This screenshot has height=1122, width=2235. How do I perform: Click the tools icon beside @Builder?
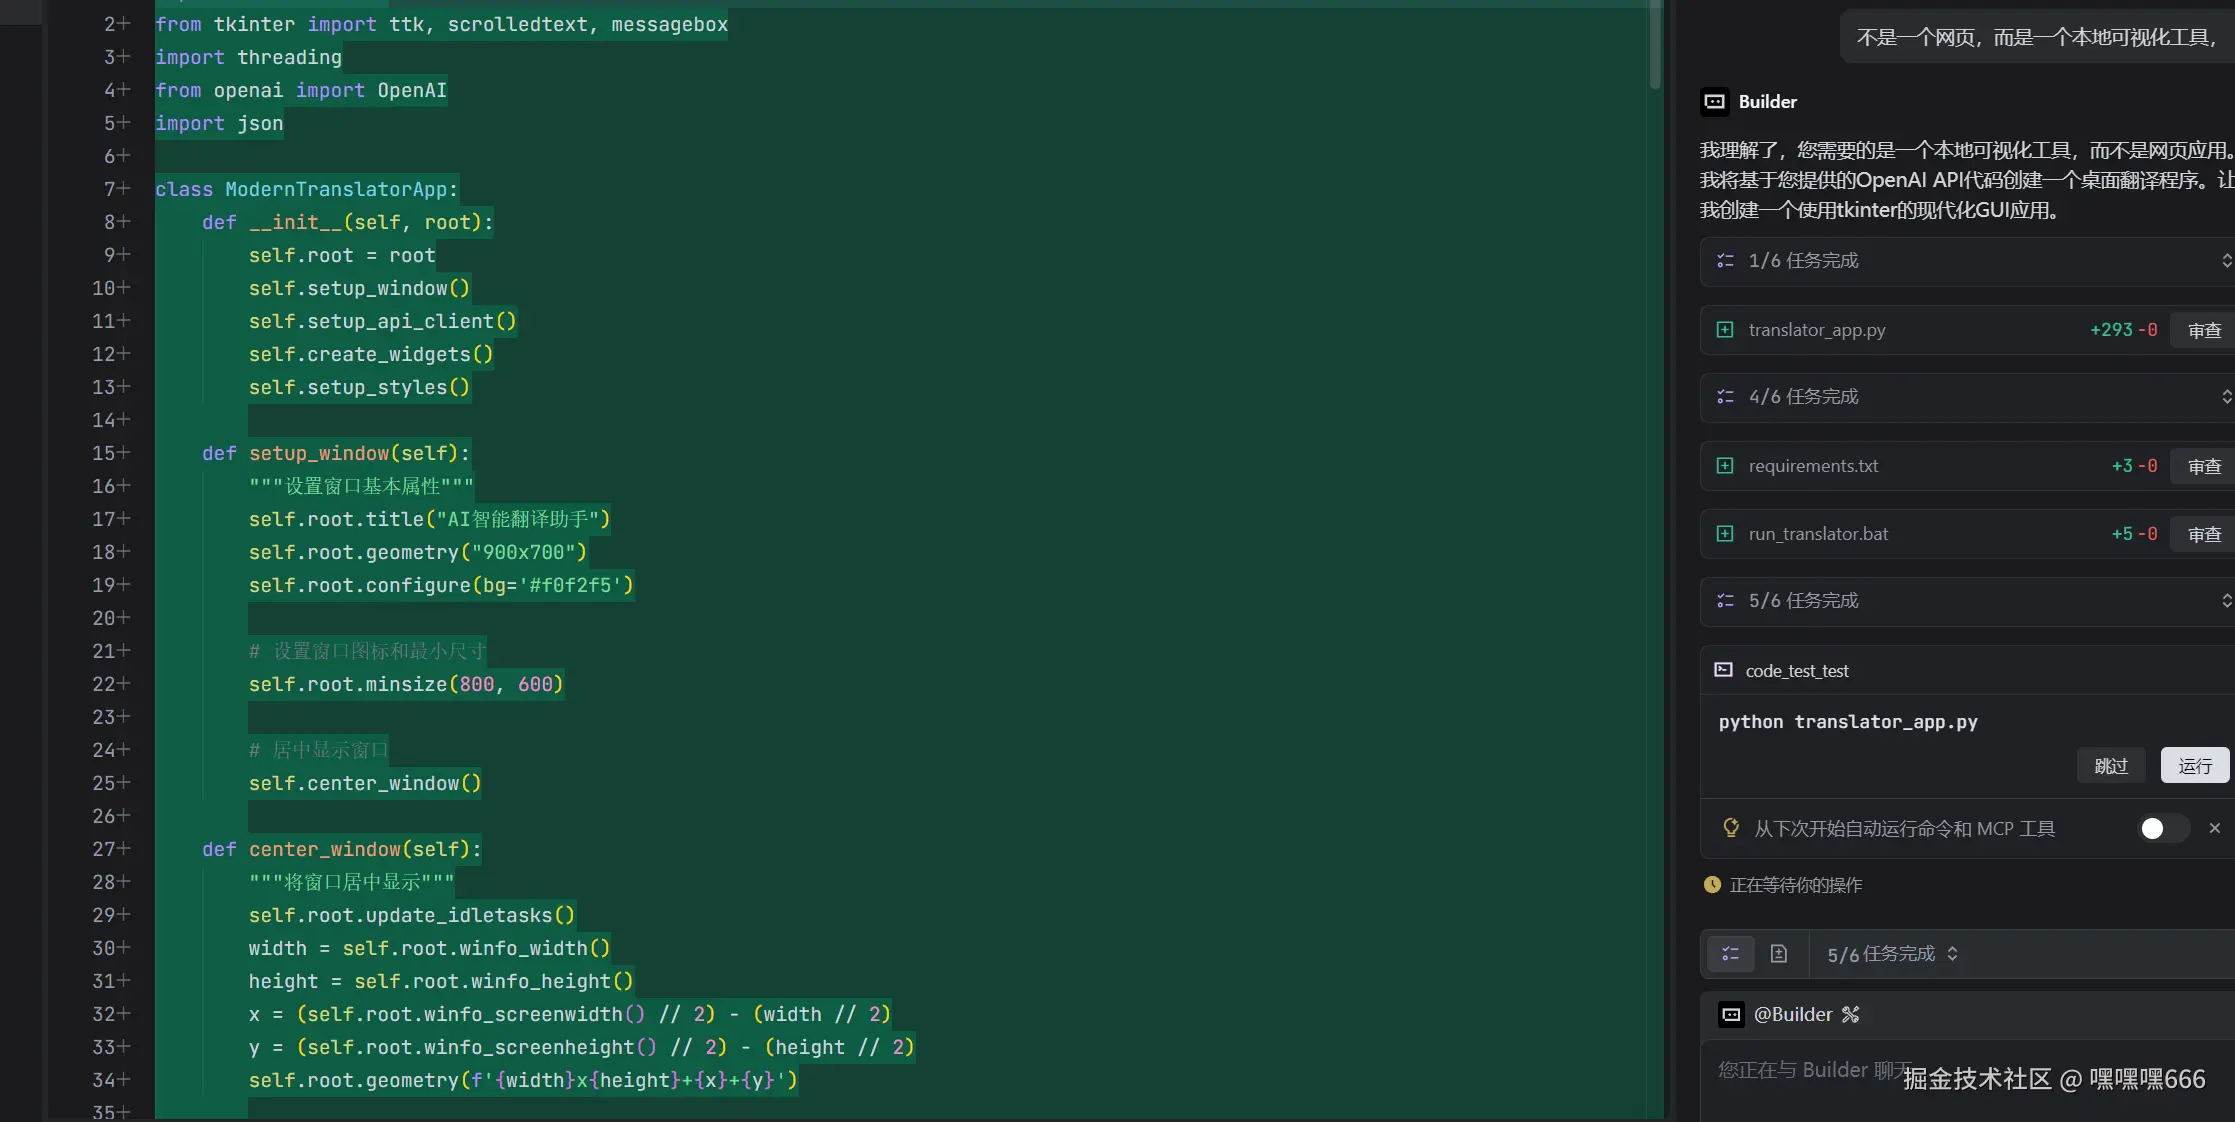coord(1851,1014)
